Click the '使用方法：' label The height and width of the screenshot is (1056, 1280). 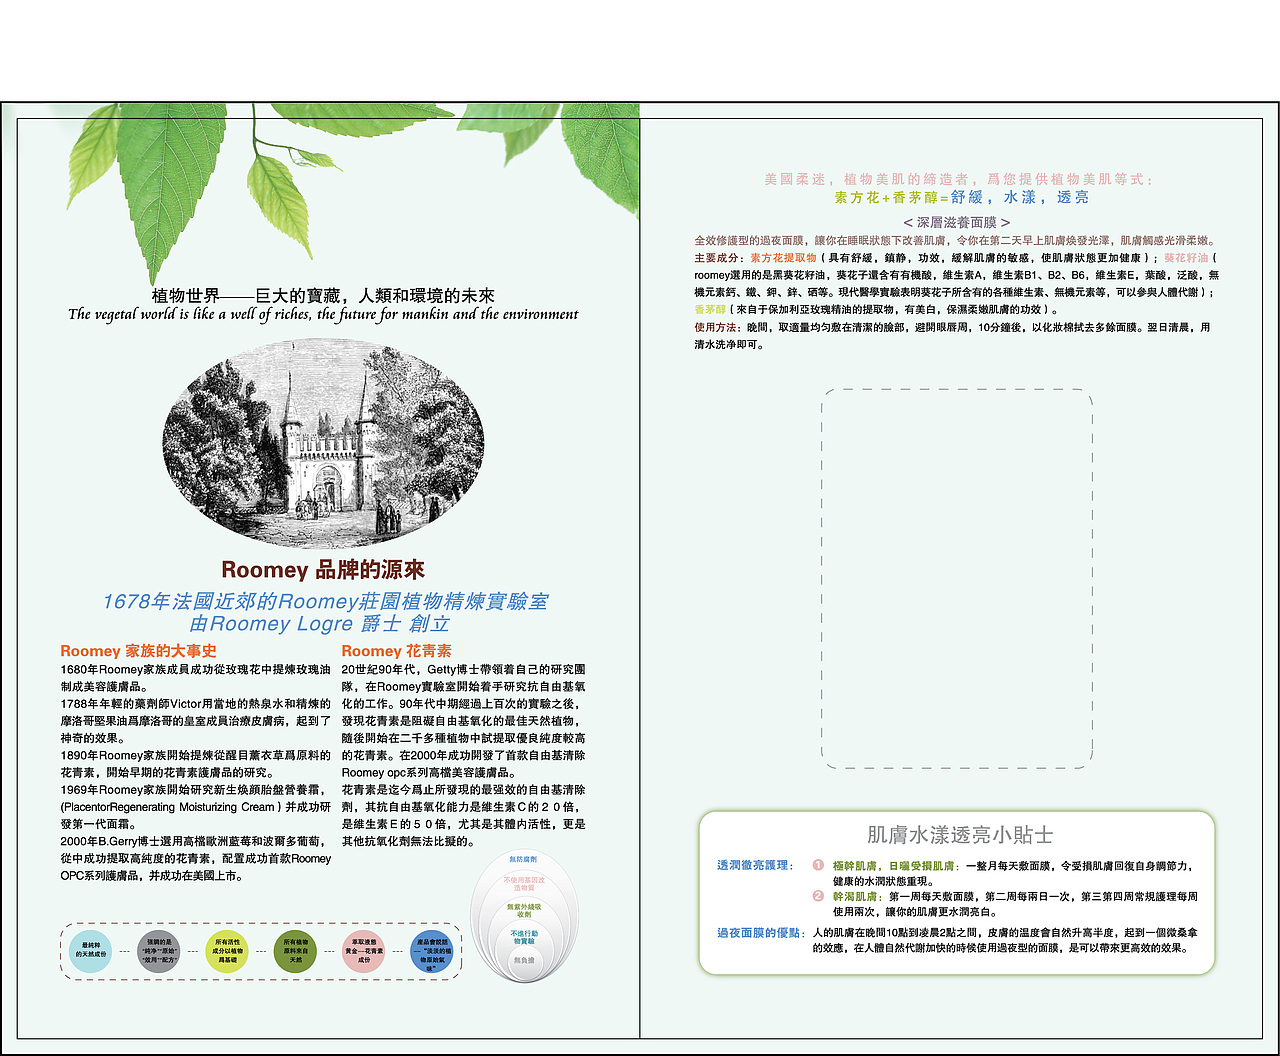(x=720, y=327)
